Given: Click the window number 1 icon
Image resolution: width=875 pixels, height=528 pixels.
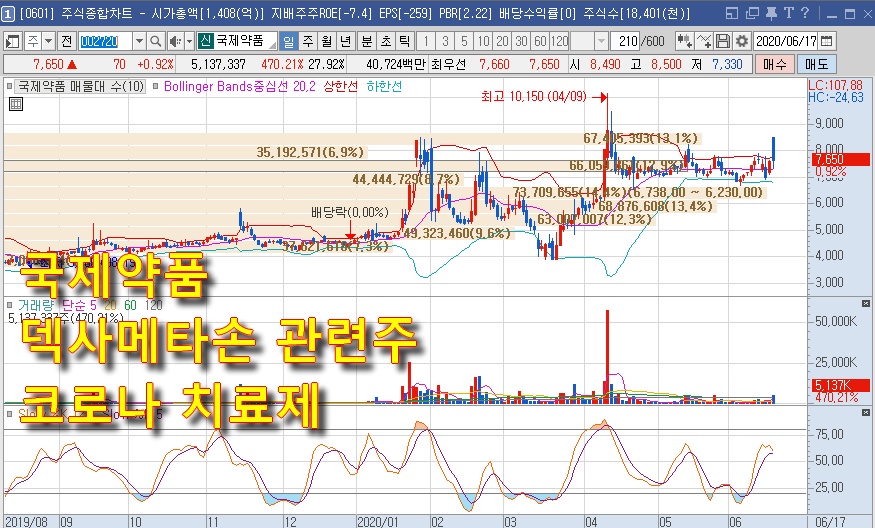Looking at the screenshot, I should point(8,13).
